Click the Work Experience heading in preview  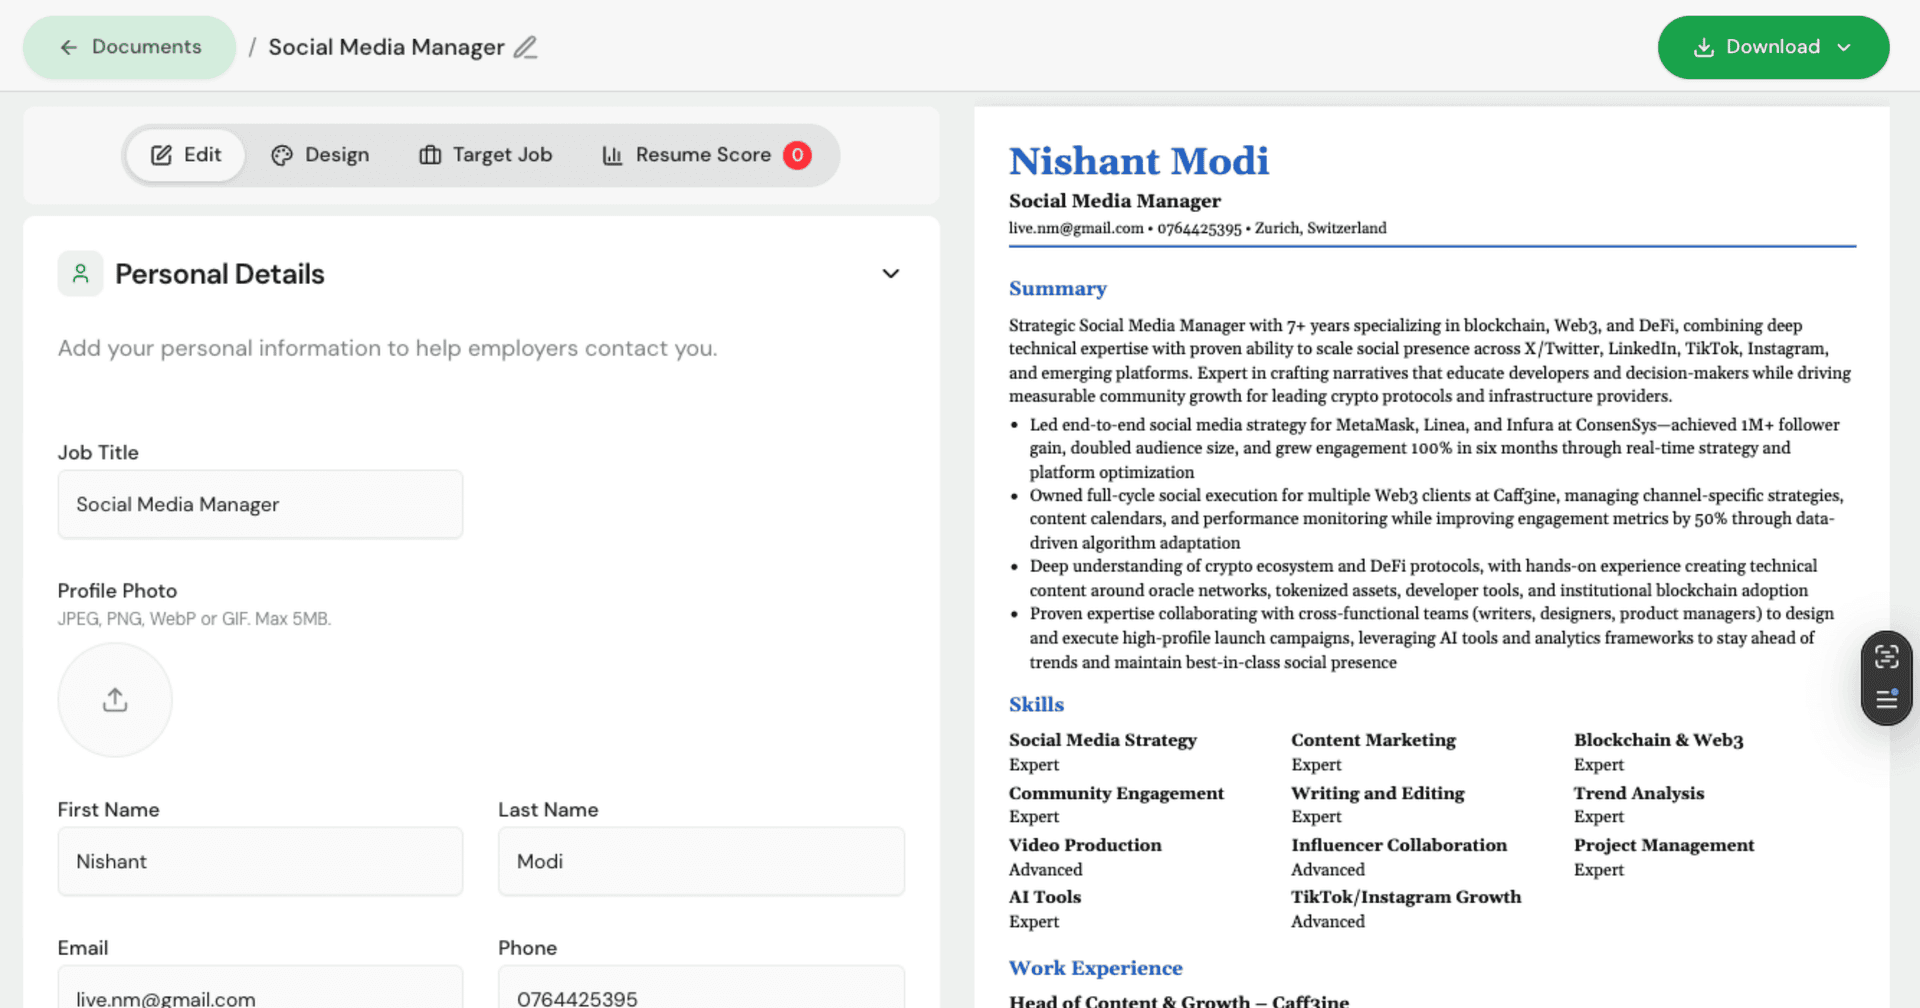point(1095,968)
